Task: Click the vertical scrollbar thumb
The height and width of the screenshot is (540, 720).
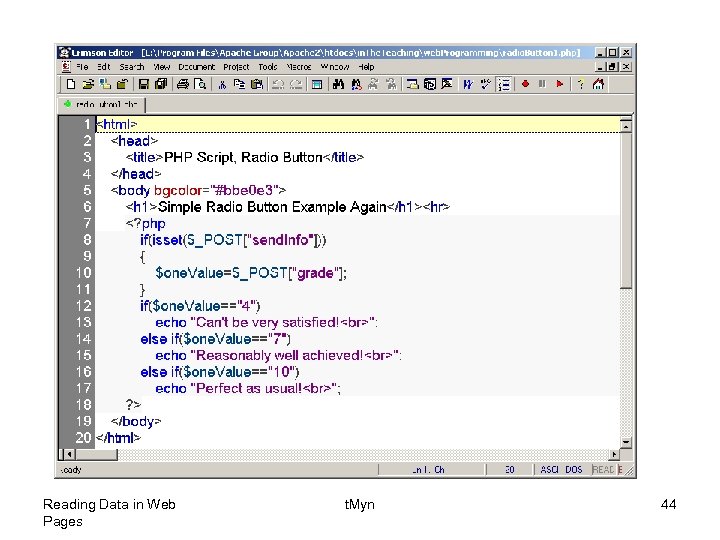Action: (625, 210)
